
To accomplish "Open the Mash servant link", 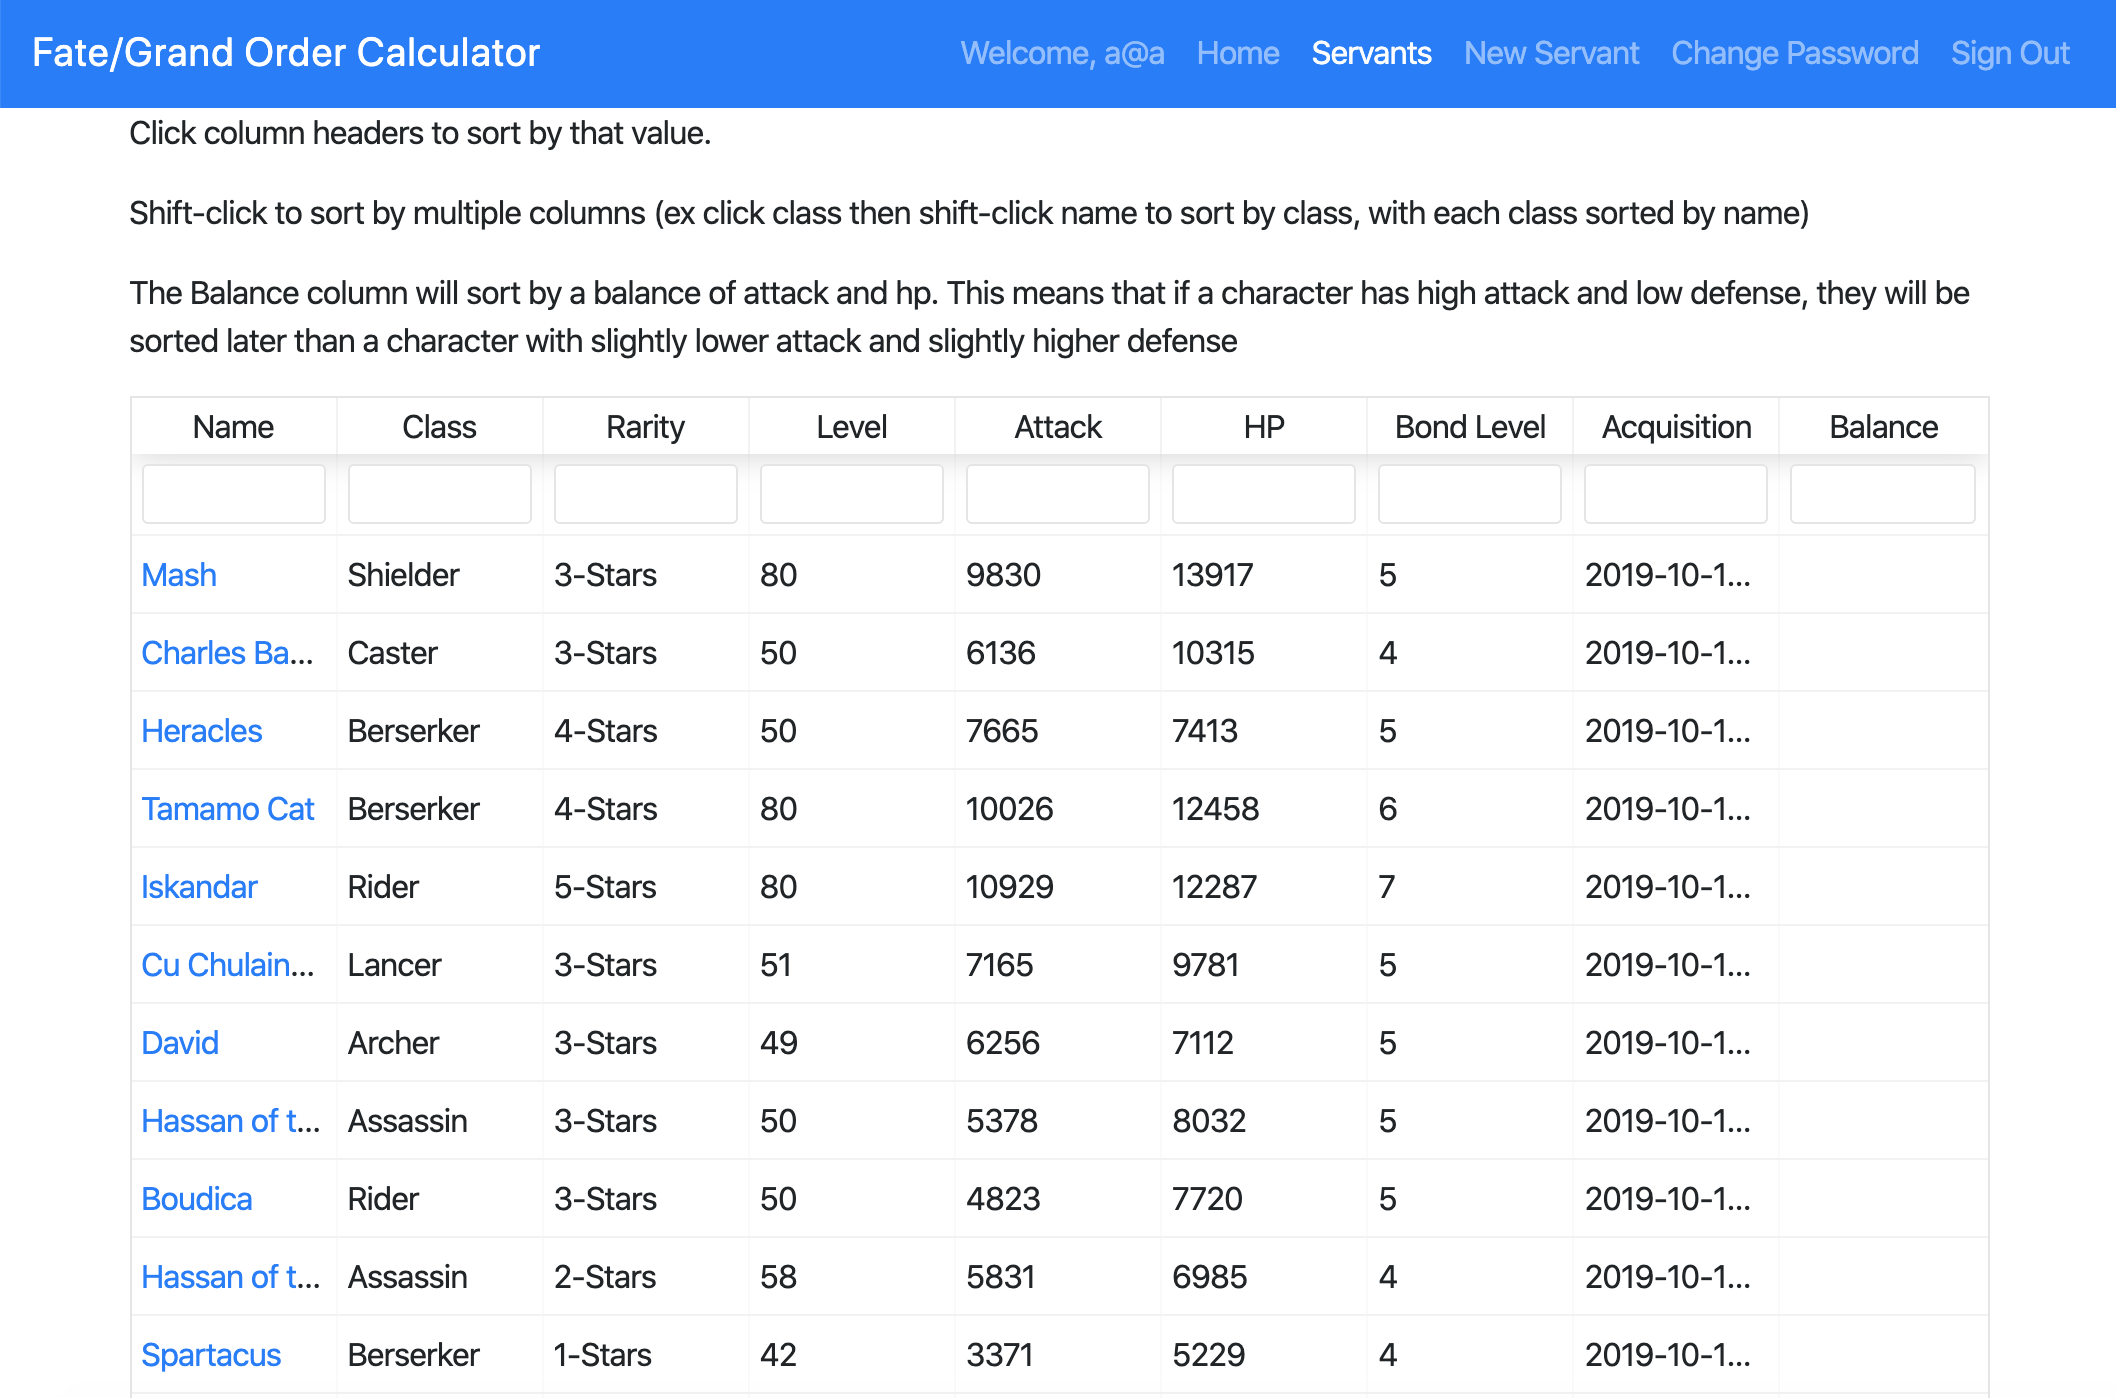I will pyautogui.click(x=179, y=575).
